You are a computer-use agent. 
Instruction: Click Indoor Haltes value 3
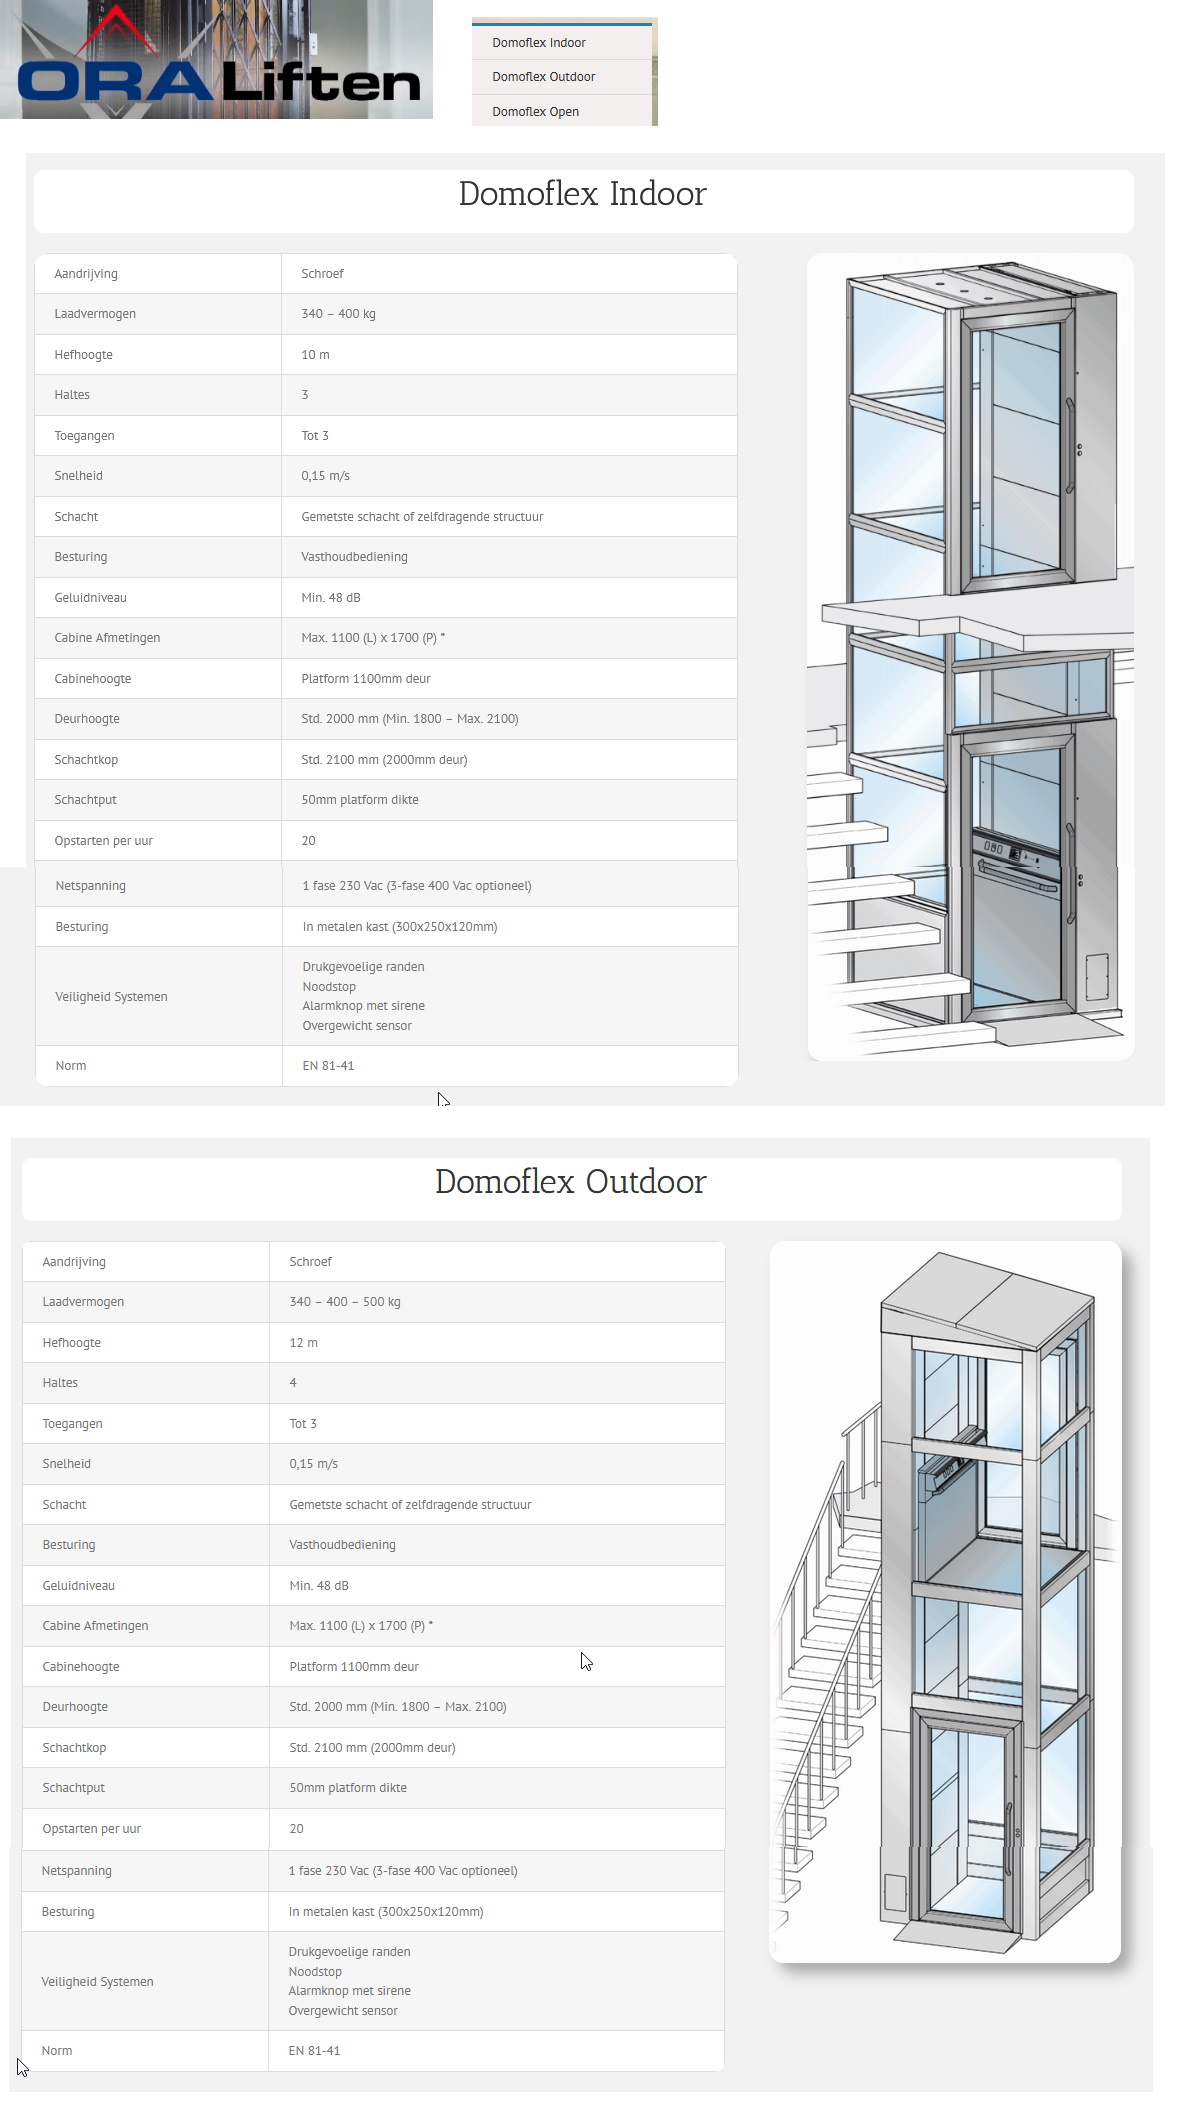[305, 395]
